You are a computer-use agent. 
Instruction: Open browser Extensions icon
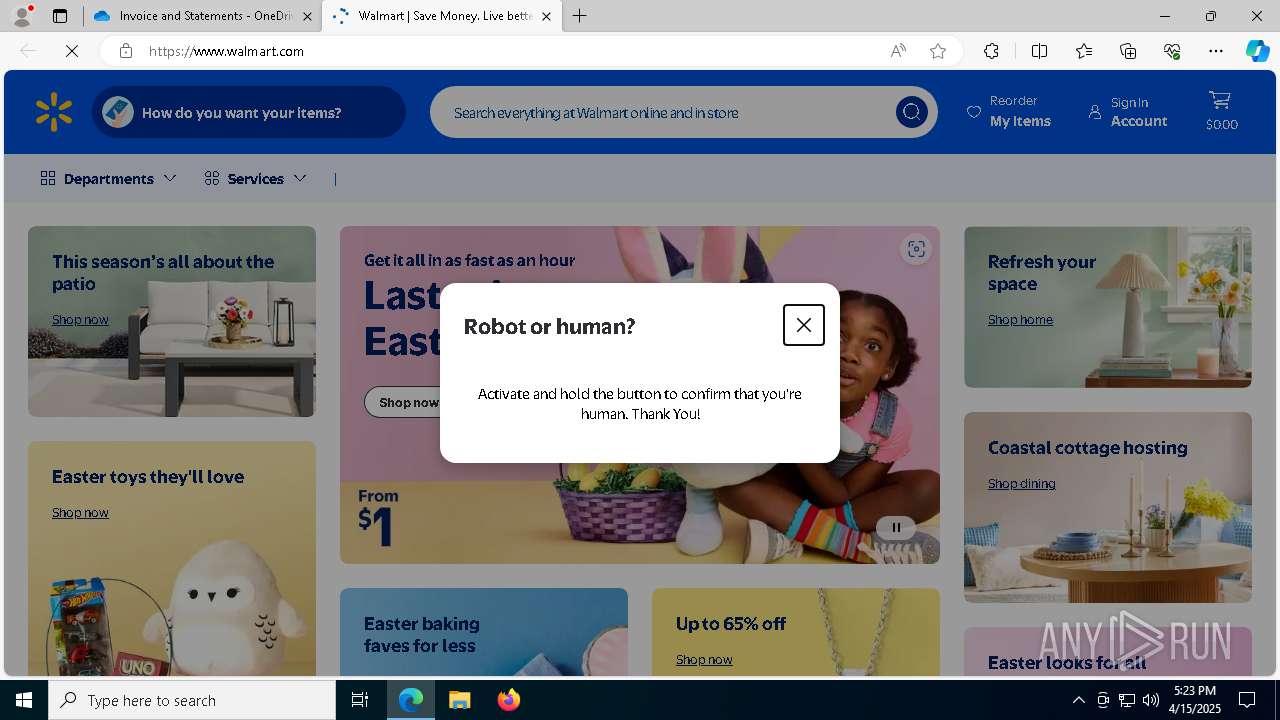click(991, 51)
